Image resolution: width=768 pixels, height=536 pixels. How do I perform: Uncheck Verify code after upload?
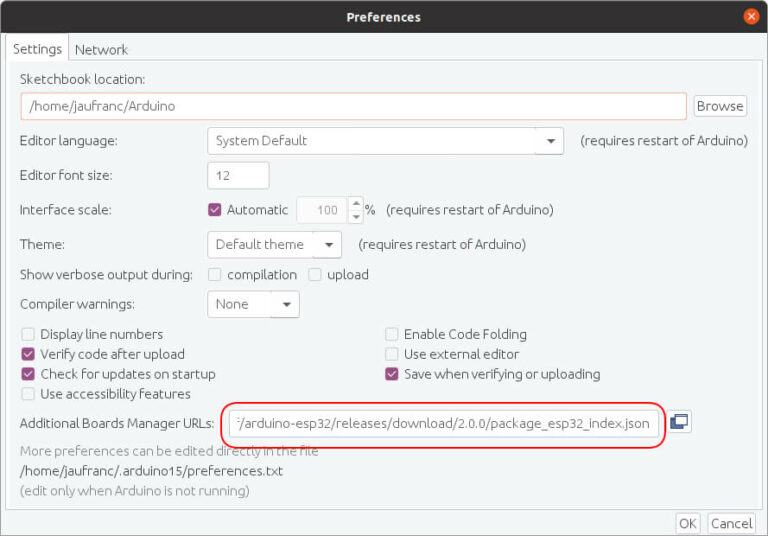coord(28,354)
